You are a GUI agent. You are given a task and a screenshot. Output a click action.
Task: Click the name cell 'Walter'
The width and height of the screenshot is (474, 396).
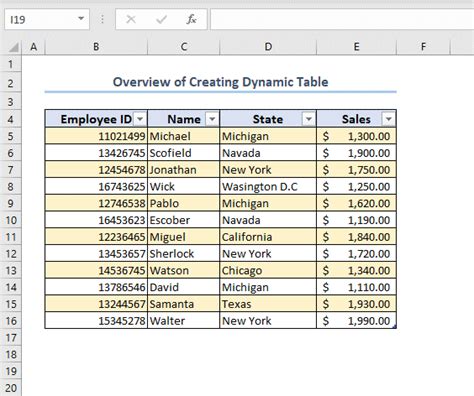point(184,321)
